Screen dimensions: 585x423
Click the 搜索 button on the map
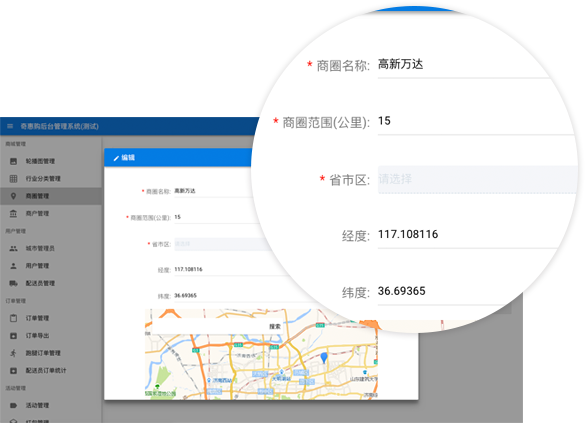tap(275, 326)
